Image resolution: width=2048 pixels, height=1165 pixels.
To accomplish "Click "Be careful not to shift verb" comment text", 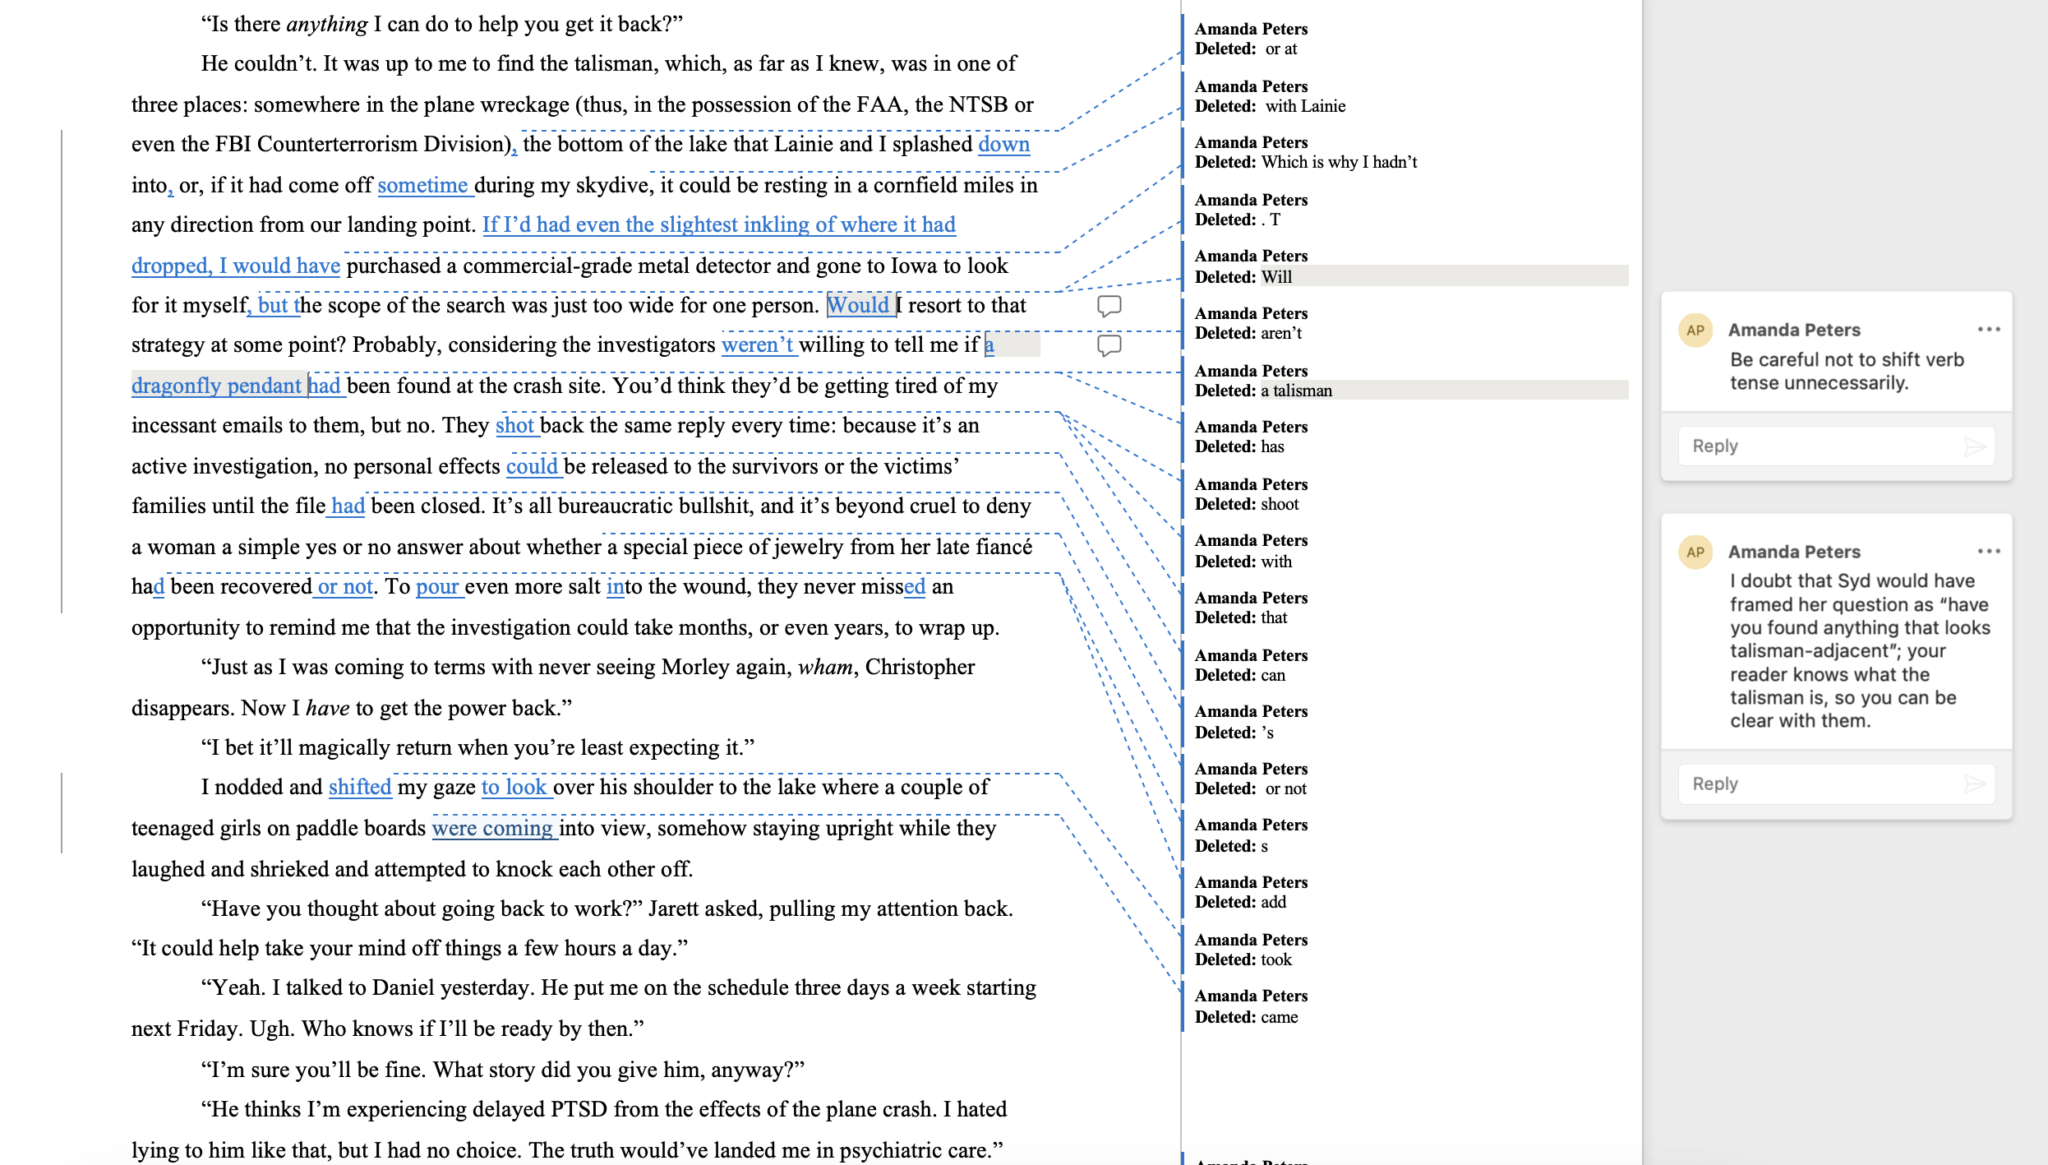I will click(x=1846, y=360).
